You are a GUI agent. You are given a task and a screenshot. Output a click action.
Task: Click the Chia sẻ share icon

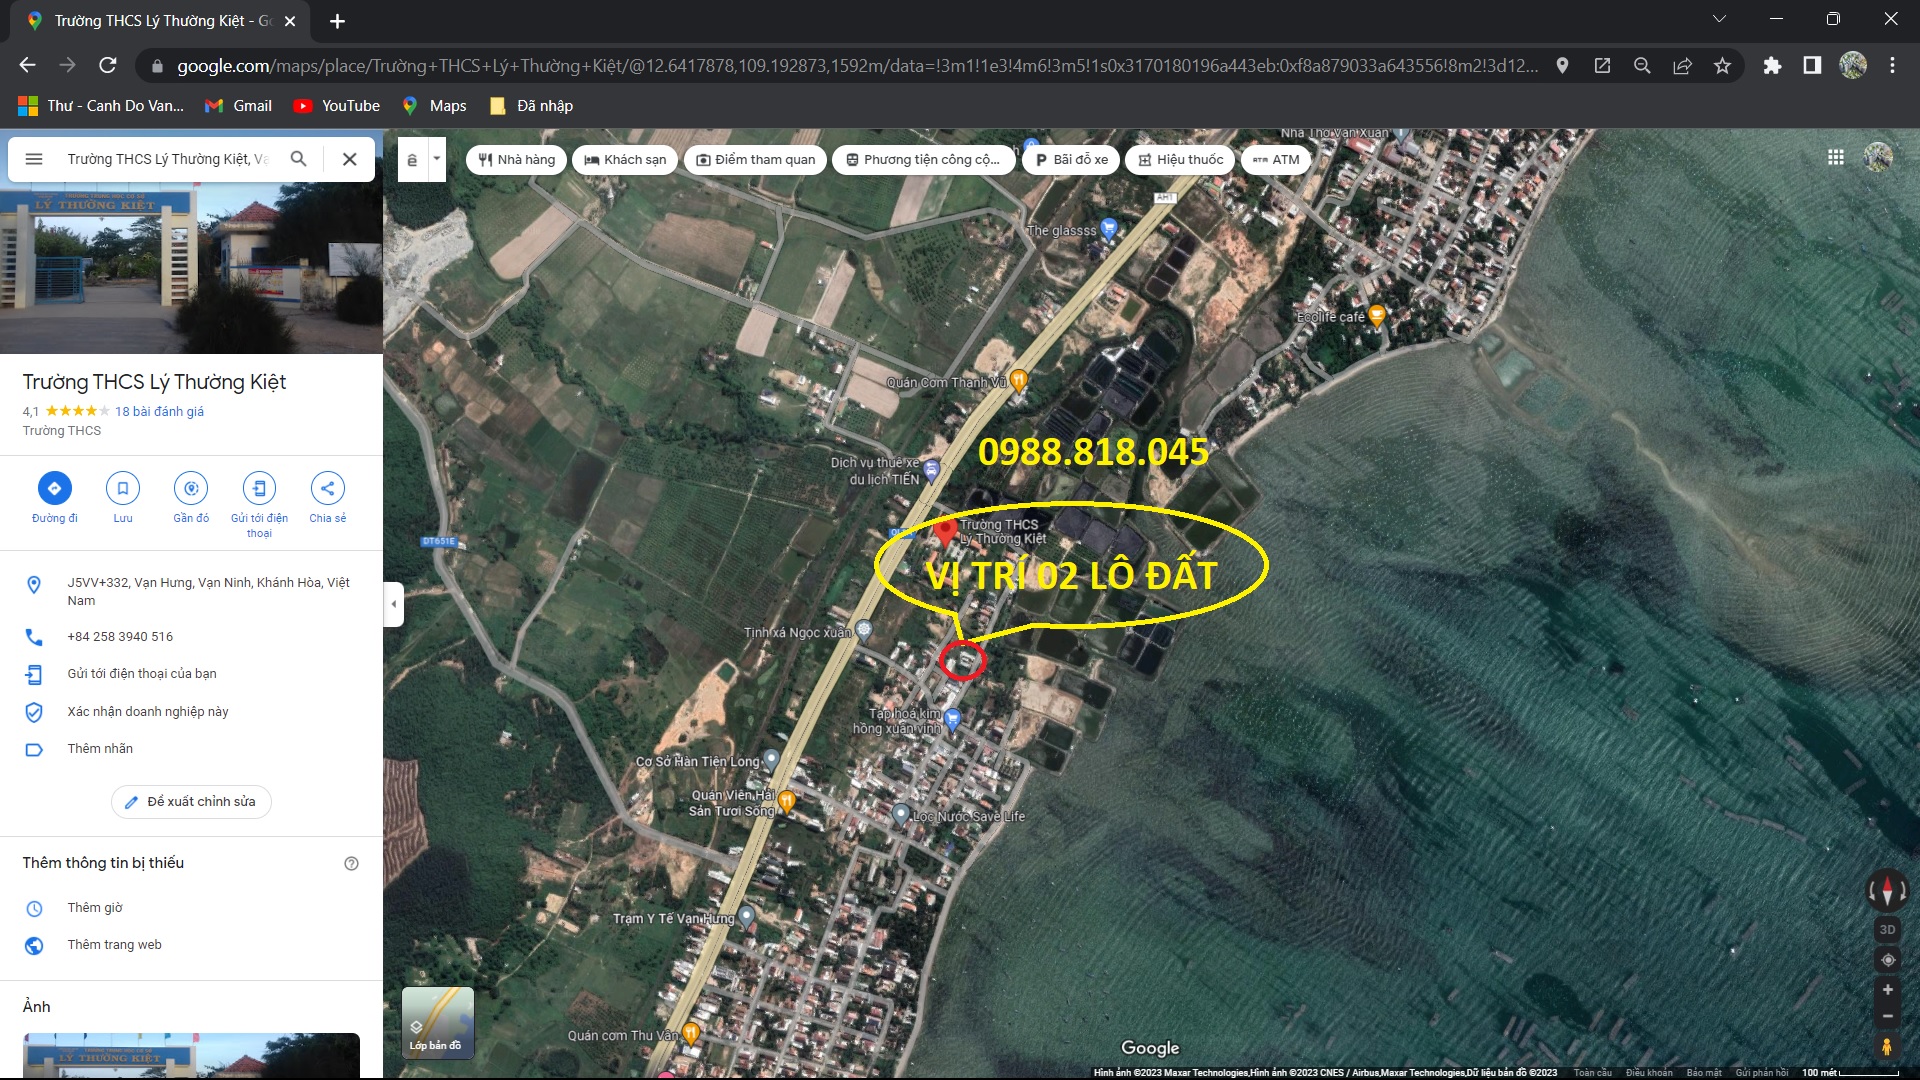click(327, 488)
